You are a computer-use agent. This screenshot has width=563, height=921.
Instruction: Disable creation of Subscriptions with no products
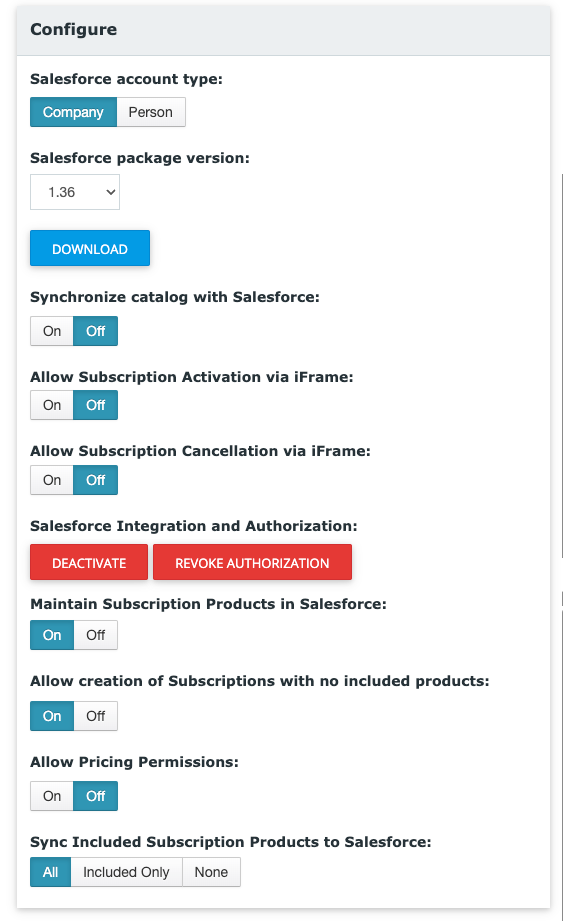96,717
